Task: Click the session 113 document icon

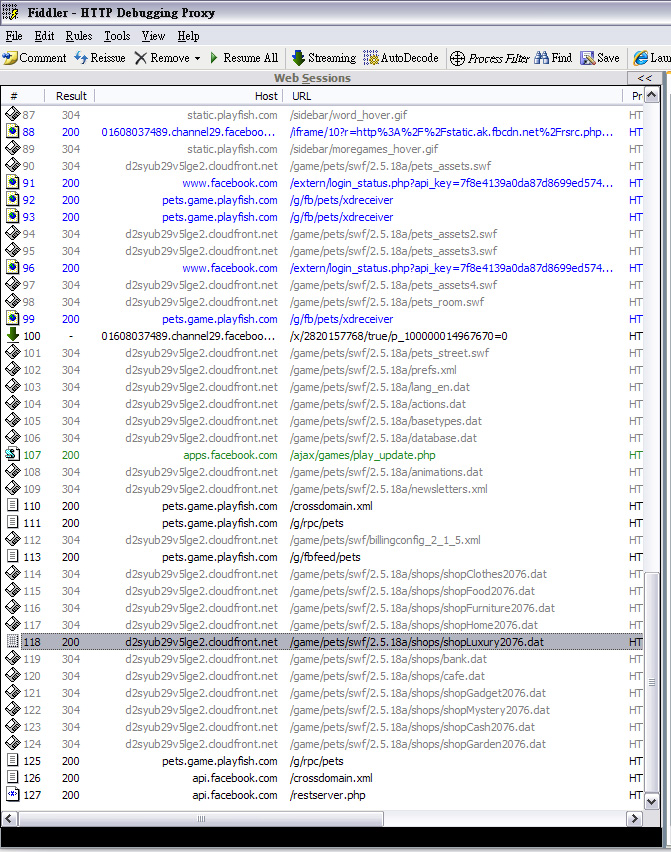Action: [x=12, y=556]
